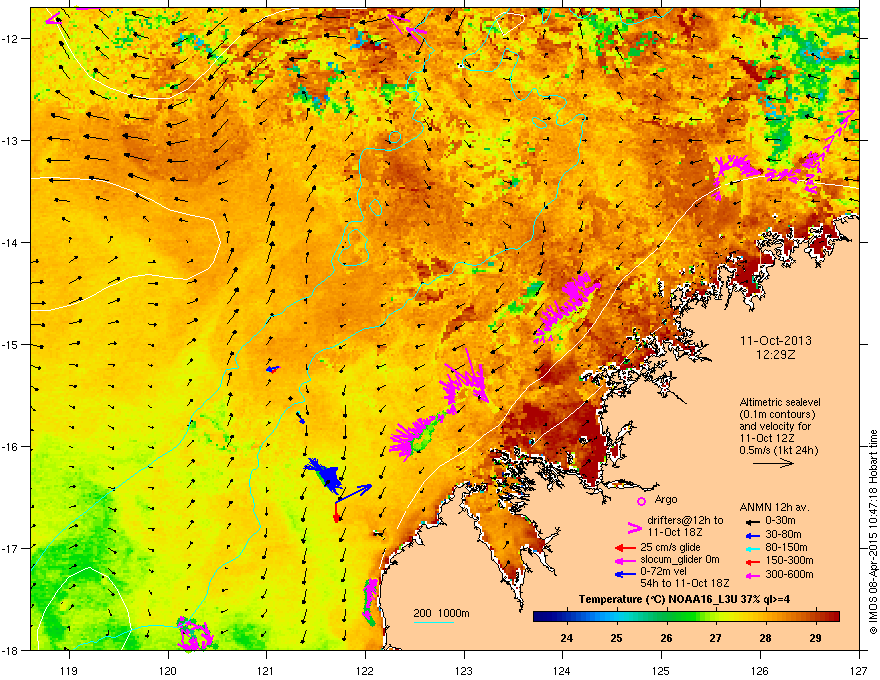The width and height of the screenshot is (880, 680).
Task: Click the yellow colorbar region at 27
Action: pyautogui.click(x=716, y=616)
